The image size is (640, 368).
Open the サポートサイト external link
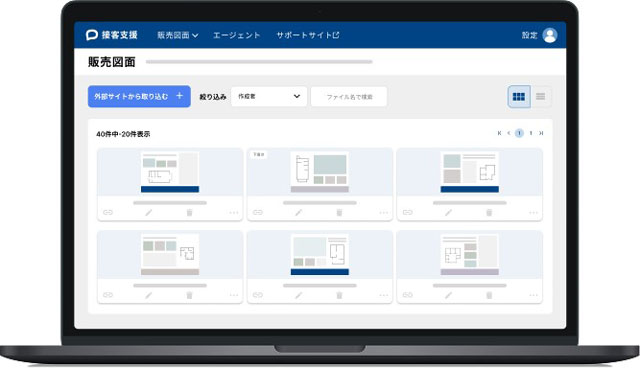[x=308, y=35]
